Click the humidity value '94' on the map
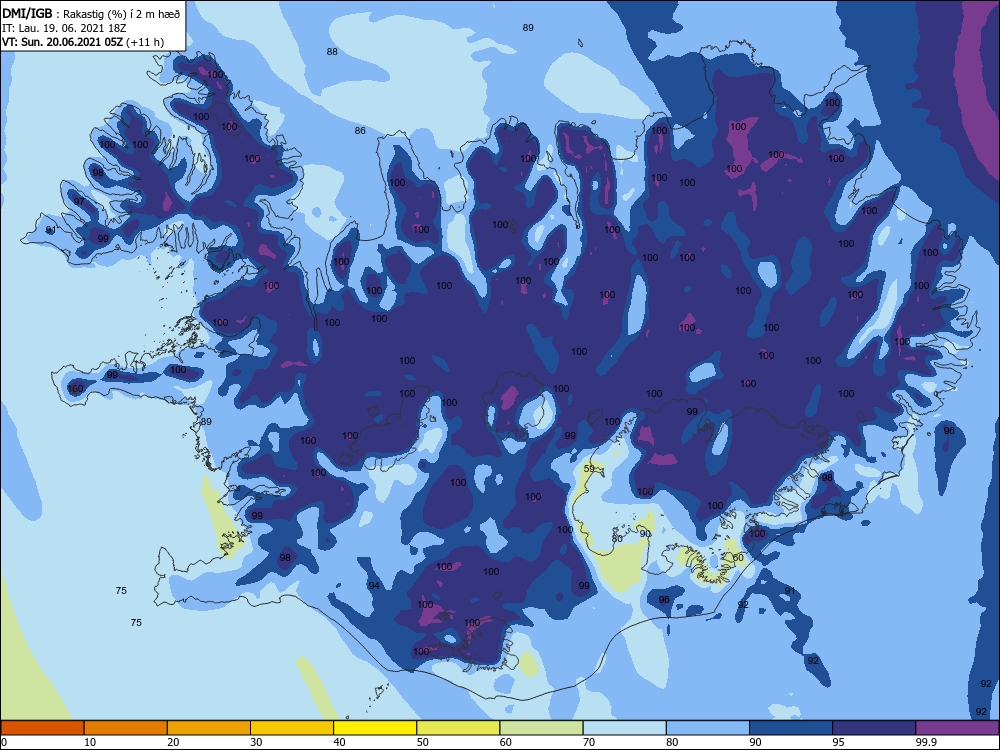 374,585
